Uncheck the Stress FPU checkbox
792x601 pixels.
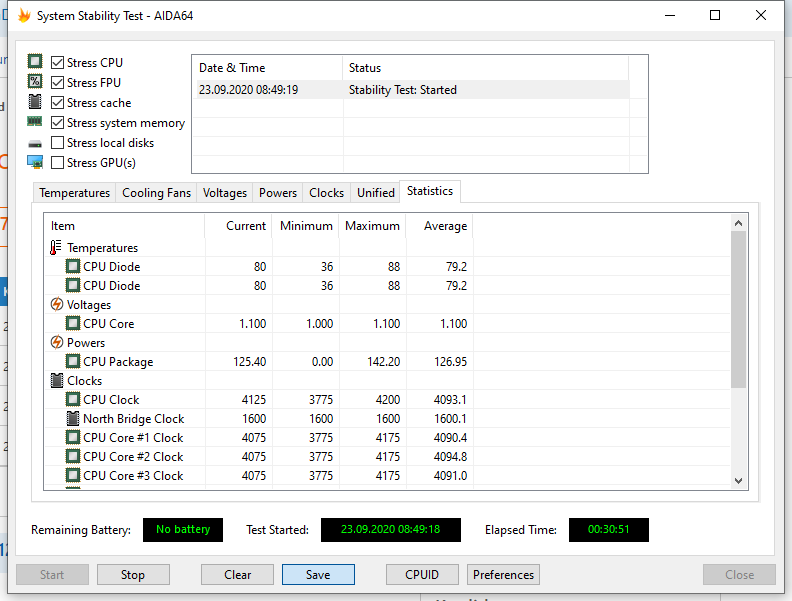pyautogui.click(x=58, y=82)
